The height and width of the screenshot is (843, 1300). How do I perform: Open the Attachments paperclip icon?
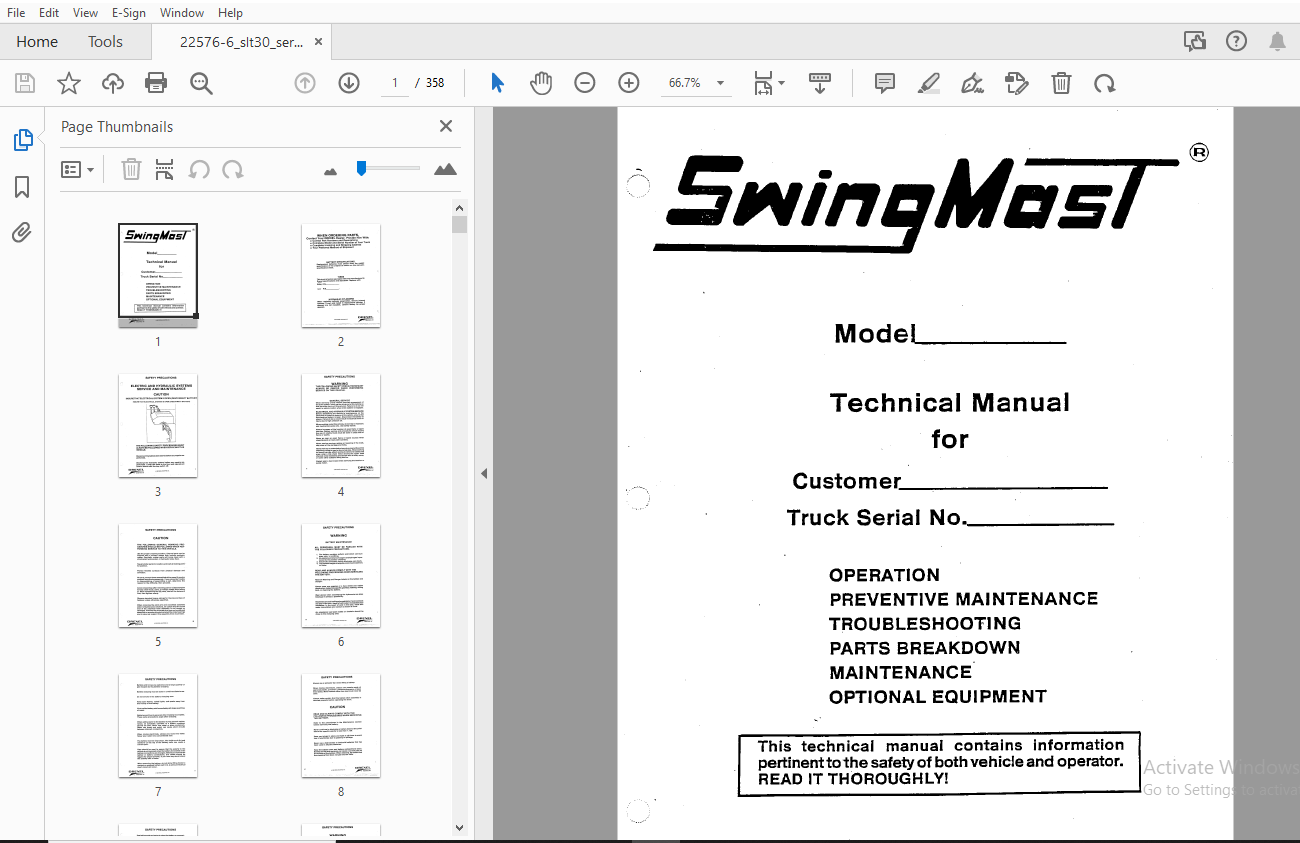22,233
